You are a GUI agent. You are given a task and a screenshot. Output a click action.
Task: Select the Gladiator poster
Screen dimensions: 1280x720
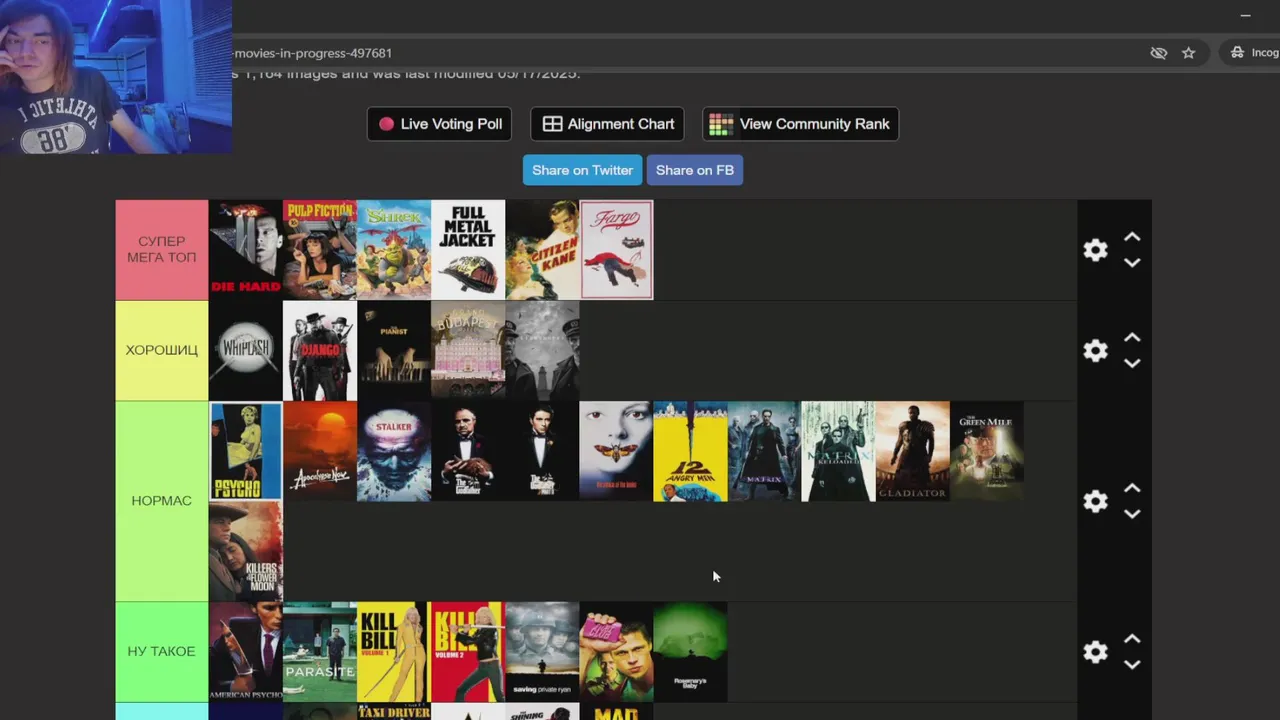[912, 451]
